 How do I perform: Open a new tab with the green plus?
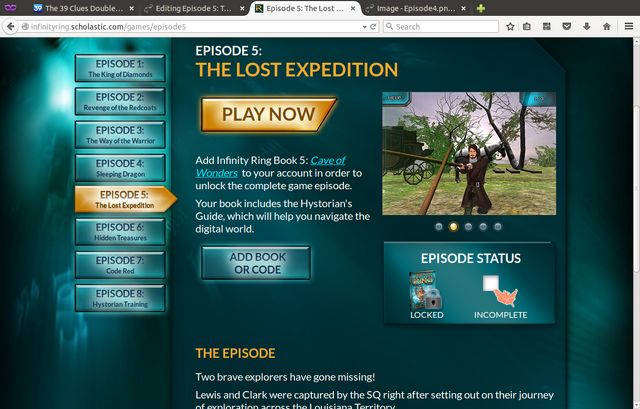point(481,8)
